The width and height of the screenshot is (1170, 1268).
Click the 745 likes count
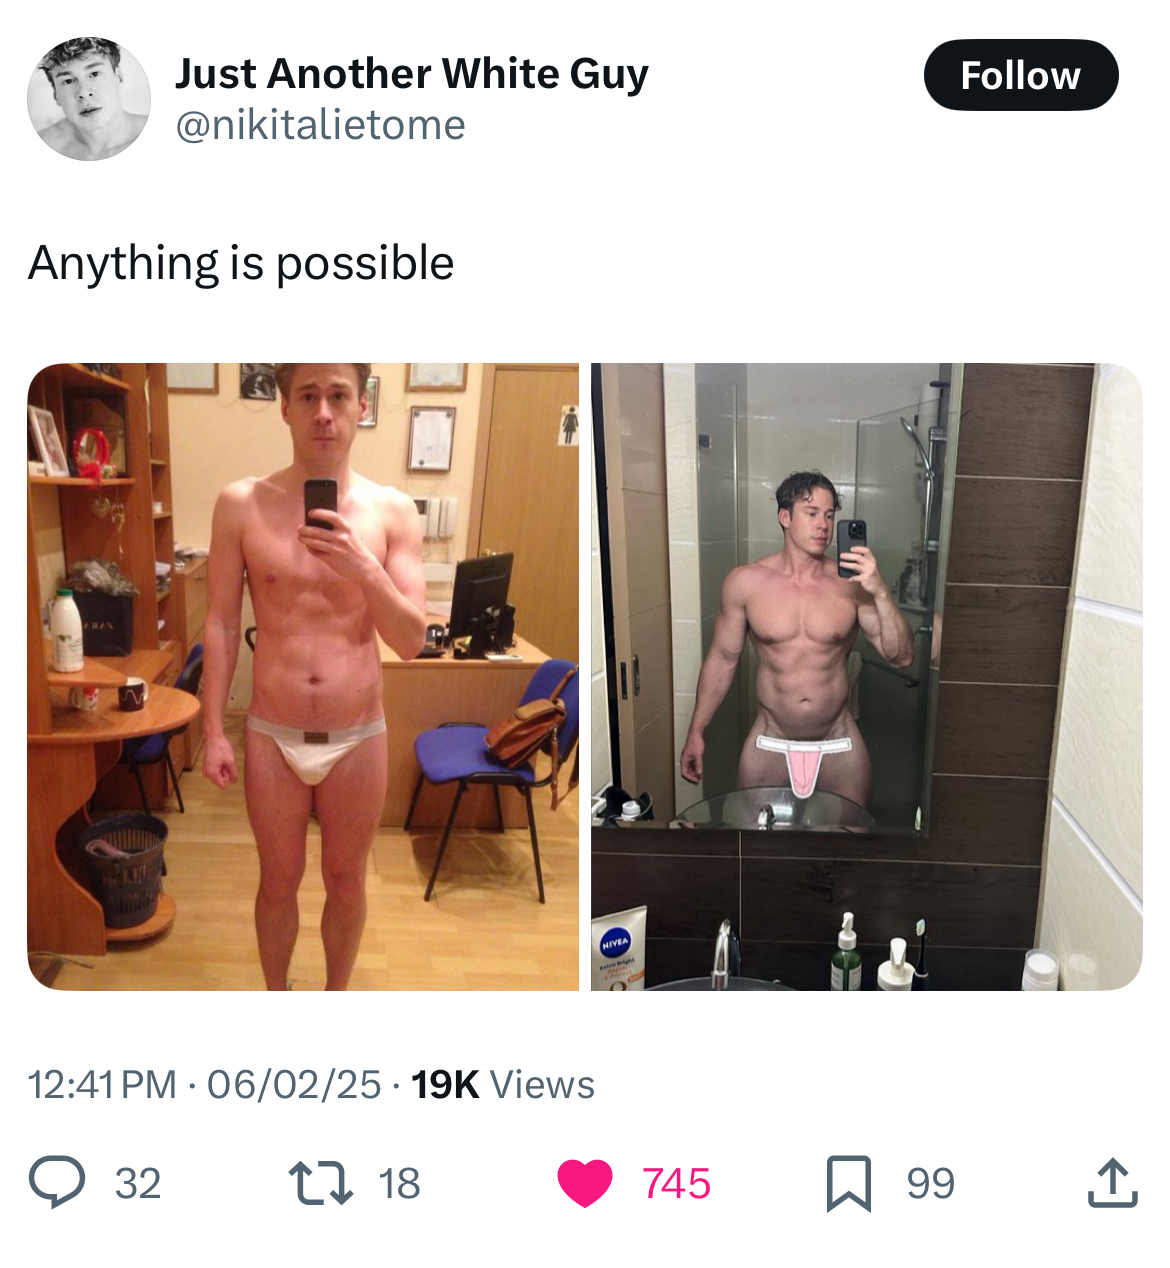(x=676, y=1184)
